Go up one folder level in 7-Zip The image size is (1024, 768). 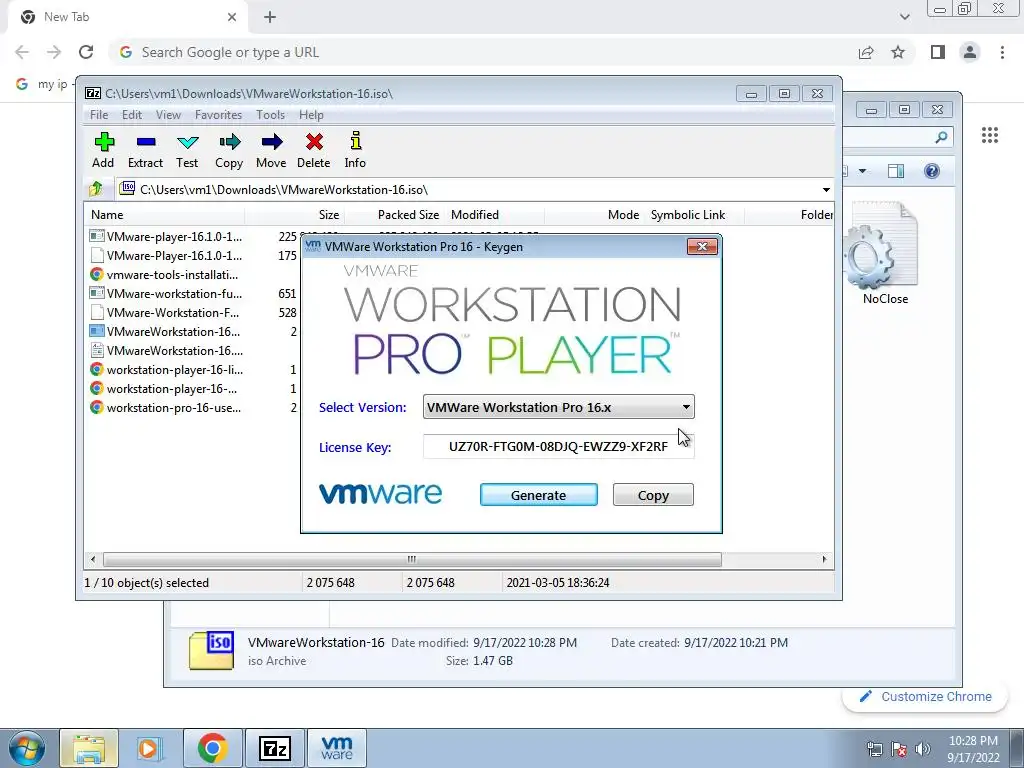[x=96, y=189]
